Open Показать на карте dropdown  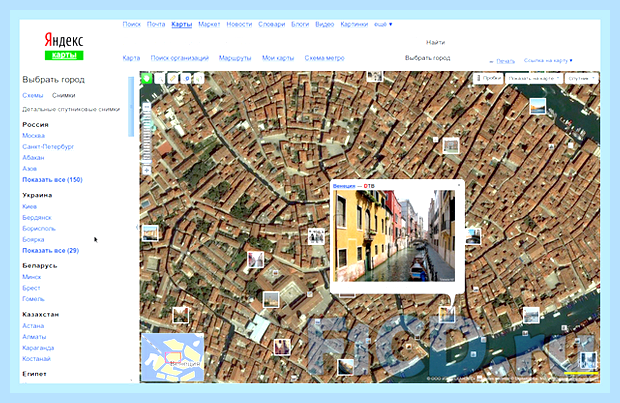click(x=534, y=78)
